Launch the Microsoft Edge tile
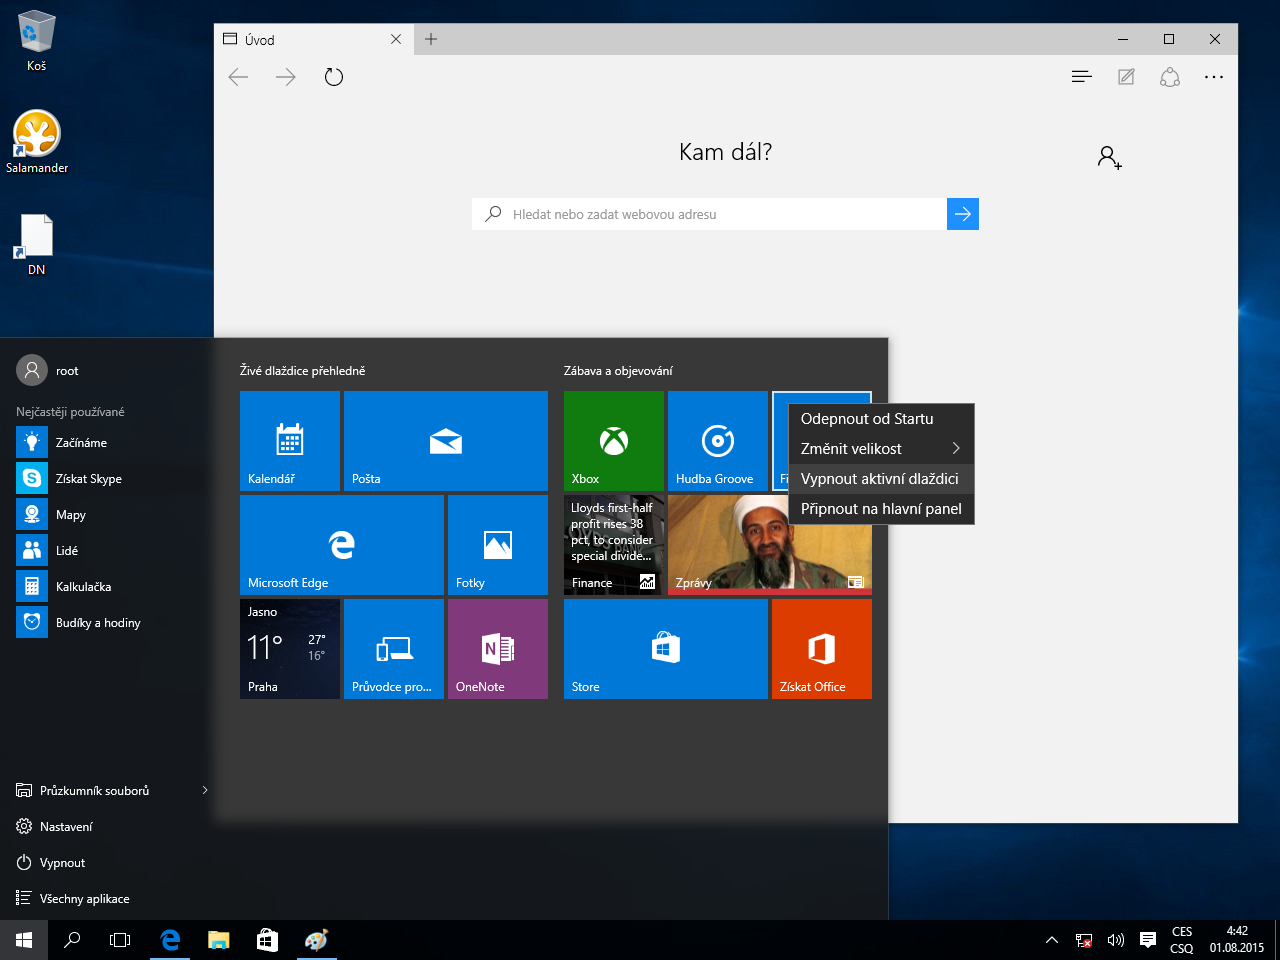Screen dimensions: 1280x960 pyautogui.click(x=342, y=545)
